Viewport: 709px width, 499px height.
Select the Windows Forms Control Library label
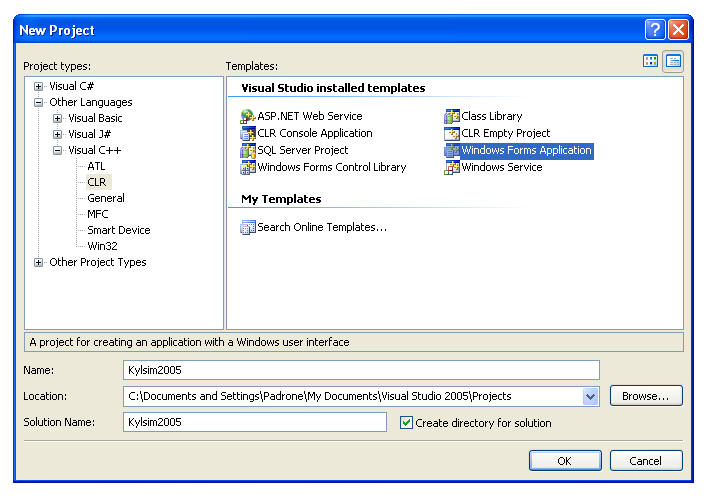[x=332, y=168]
